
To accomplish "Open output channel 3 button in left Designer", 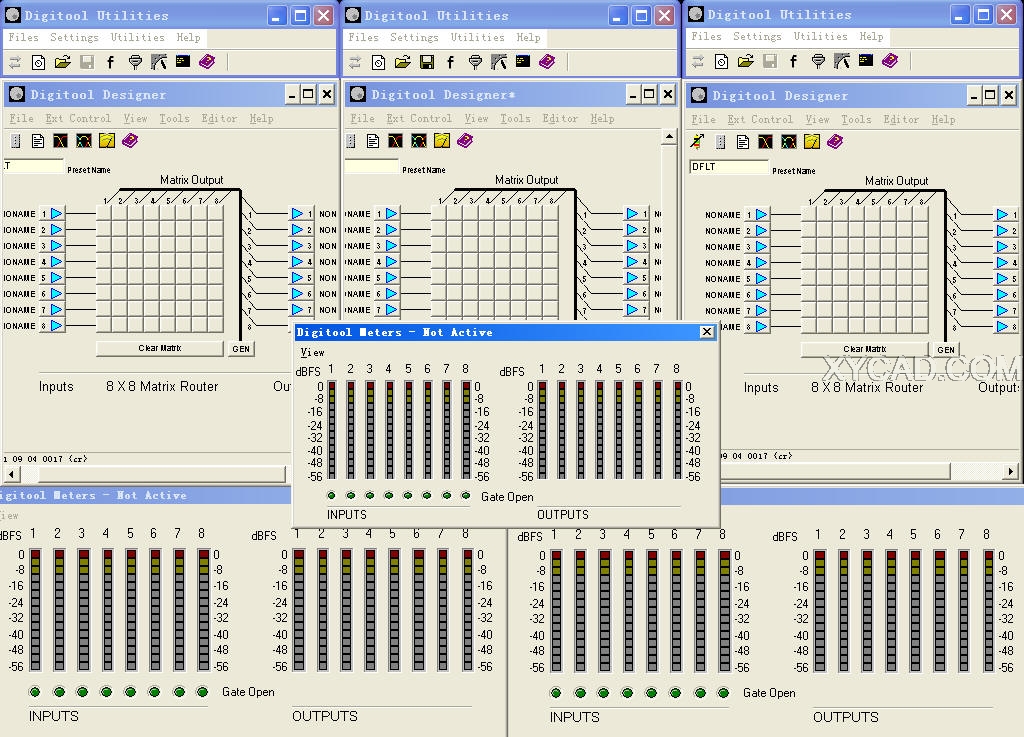I will coord(301,245).
